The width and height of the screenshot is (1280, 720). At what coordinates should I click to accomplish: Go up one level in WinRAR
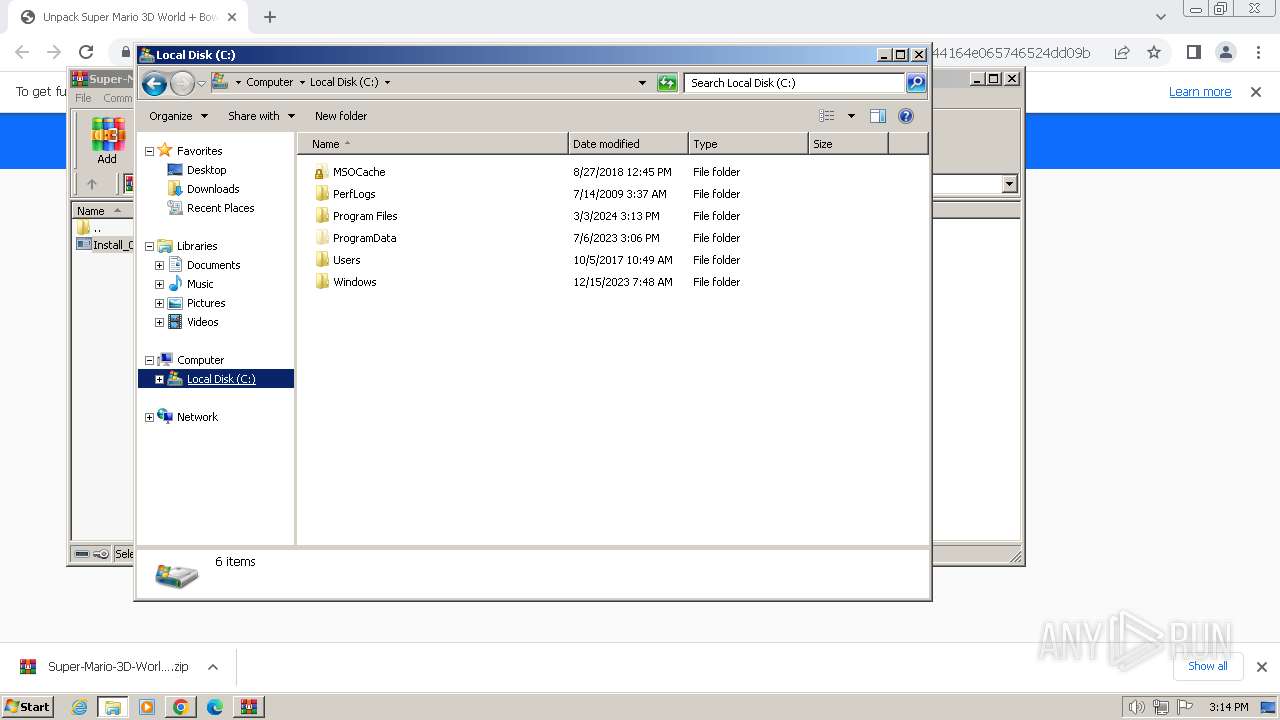coord(92,184)
